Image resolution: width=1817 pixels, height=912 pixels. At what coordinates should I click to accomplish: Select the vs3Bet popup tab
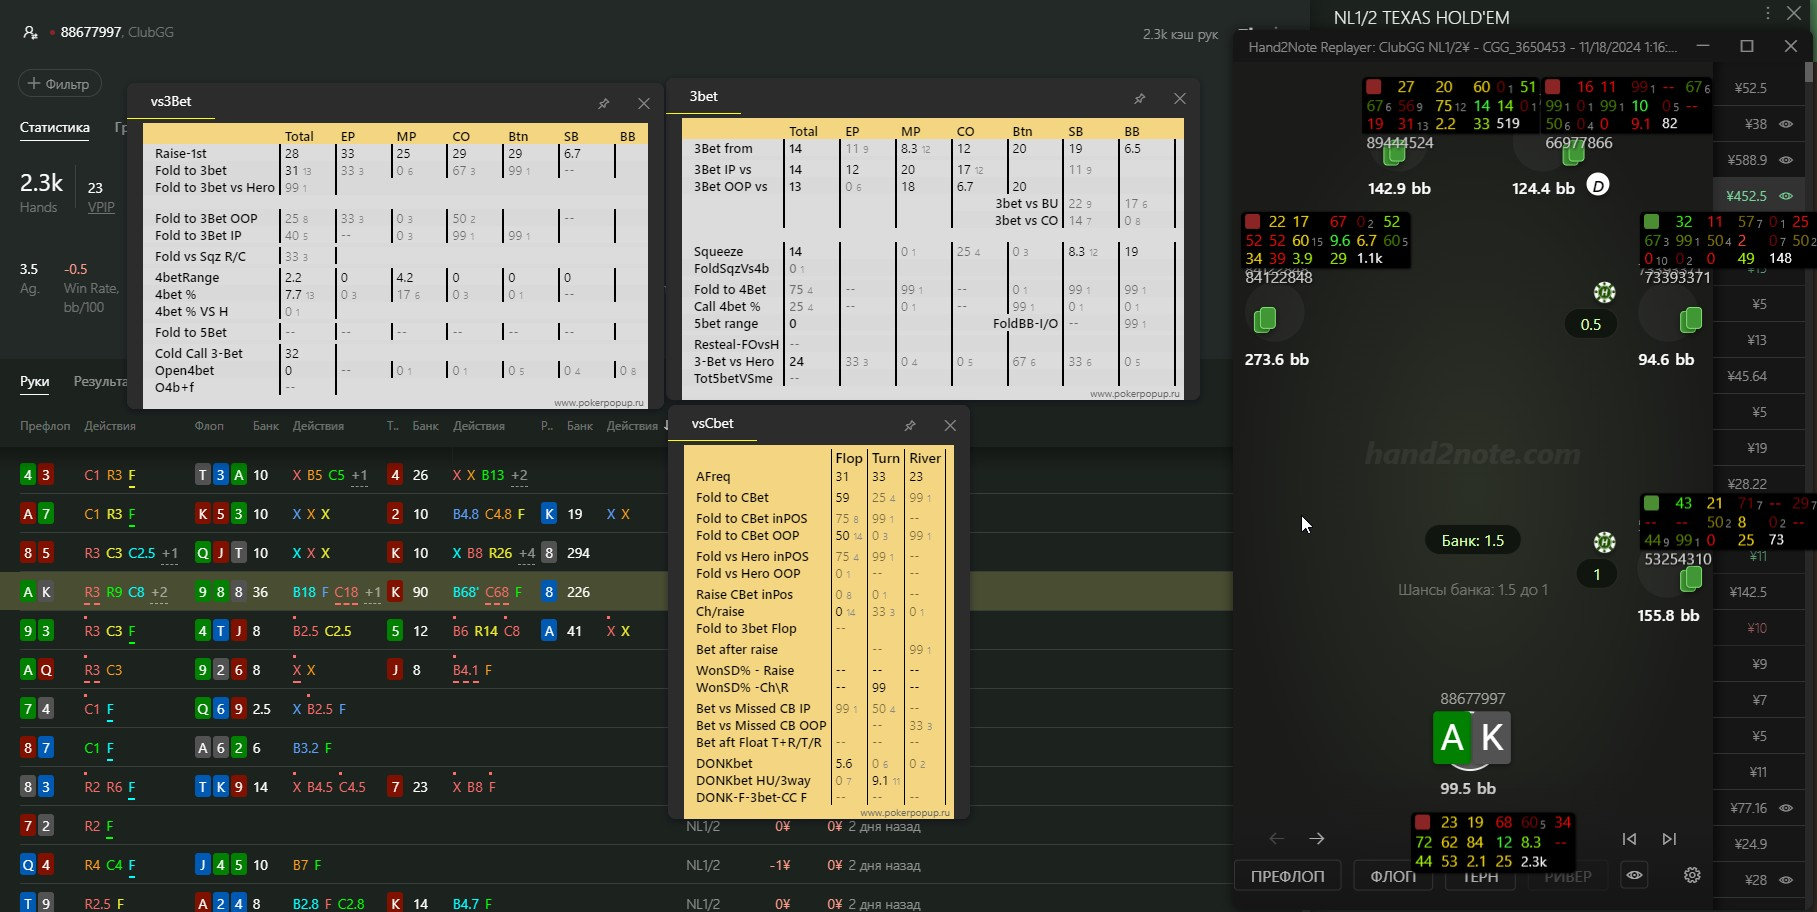coord(171,102)
